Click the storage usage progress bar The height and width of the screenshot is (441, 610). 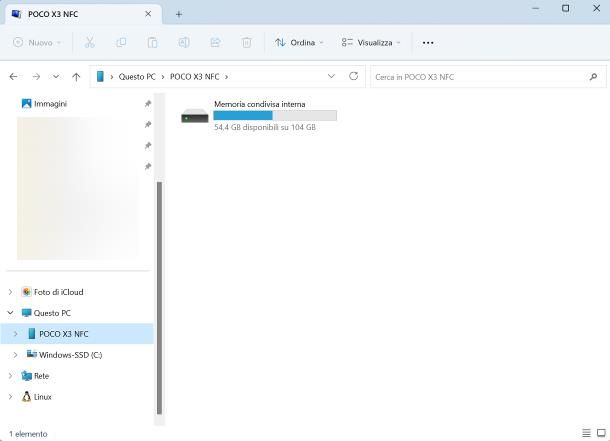click(275, 116)
